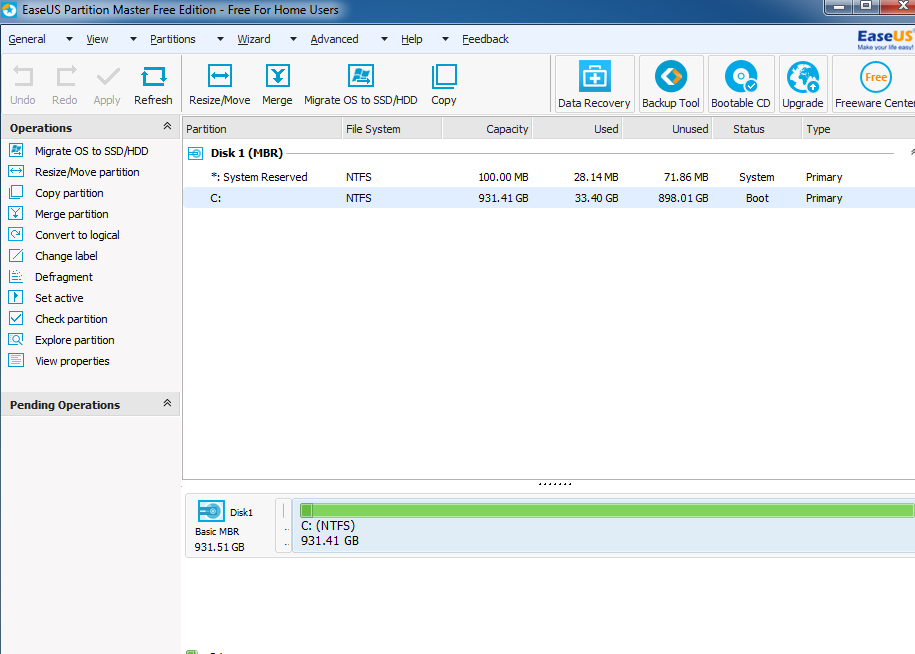Open the View menu

point(97,39)
